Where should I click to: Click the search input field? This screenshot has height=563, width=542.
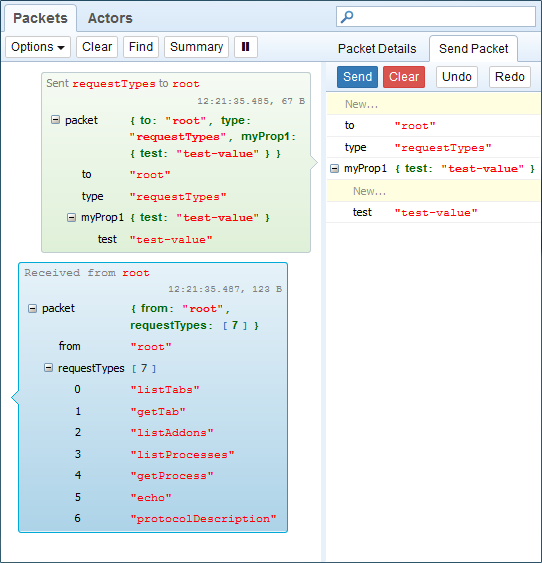tap(436, 17)
